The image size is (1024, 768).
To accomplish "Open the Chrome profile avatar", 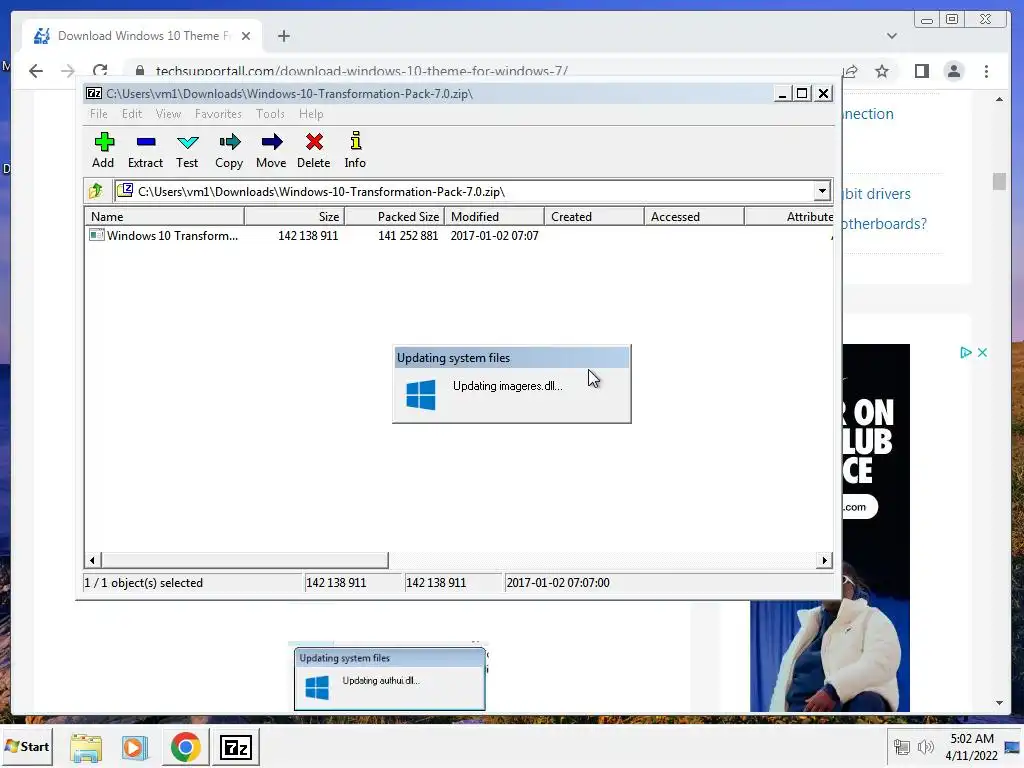I will tap(953, 71).
